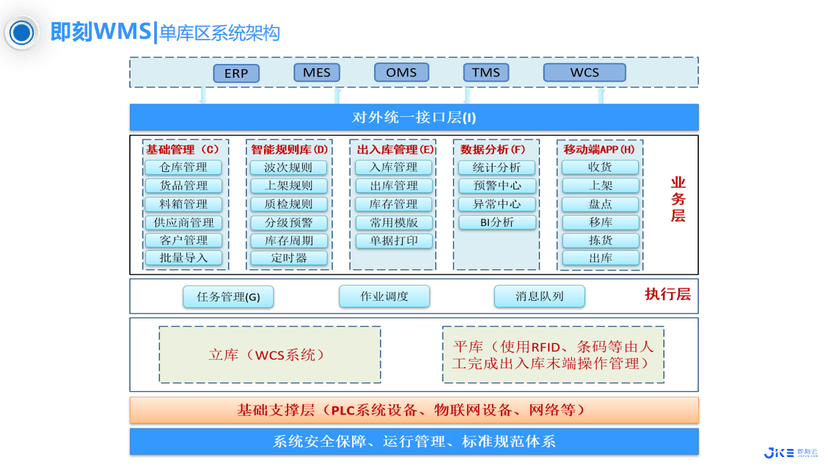The height and width of the screenshot is (466, 828).
Task: Select the MES system box
Action: (x=316, y=72)
